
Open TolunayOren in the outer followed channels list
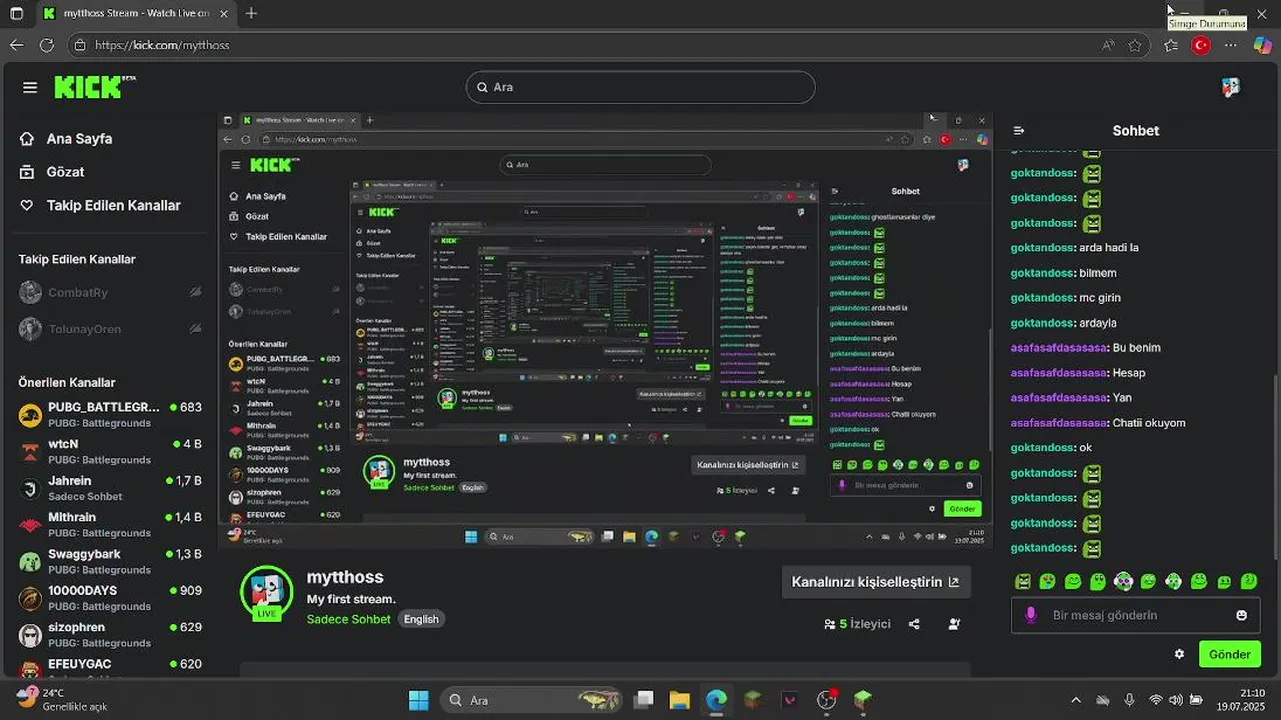(110, 329)
